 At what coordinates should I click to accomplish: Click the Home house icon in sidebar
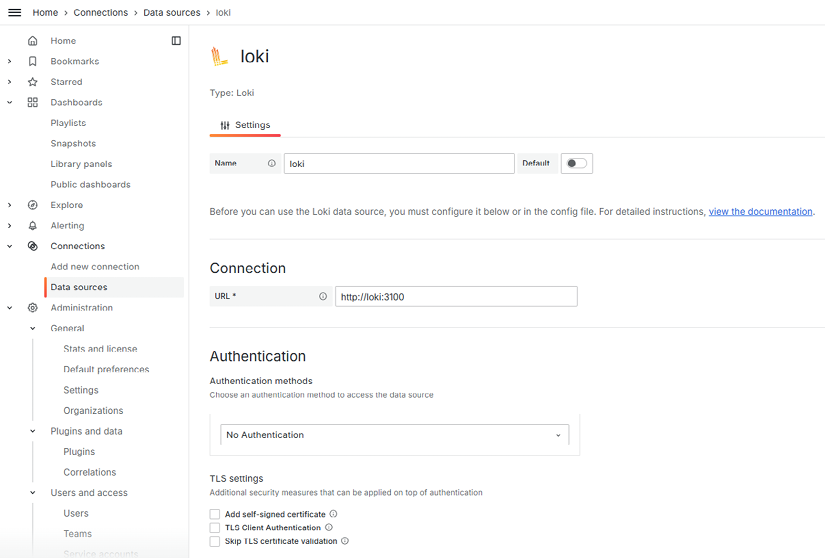click(x=33, y=40)
